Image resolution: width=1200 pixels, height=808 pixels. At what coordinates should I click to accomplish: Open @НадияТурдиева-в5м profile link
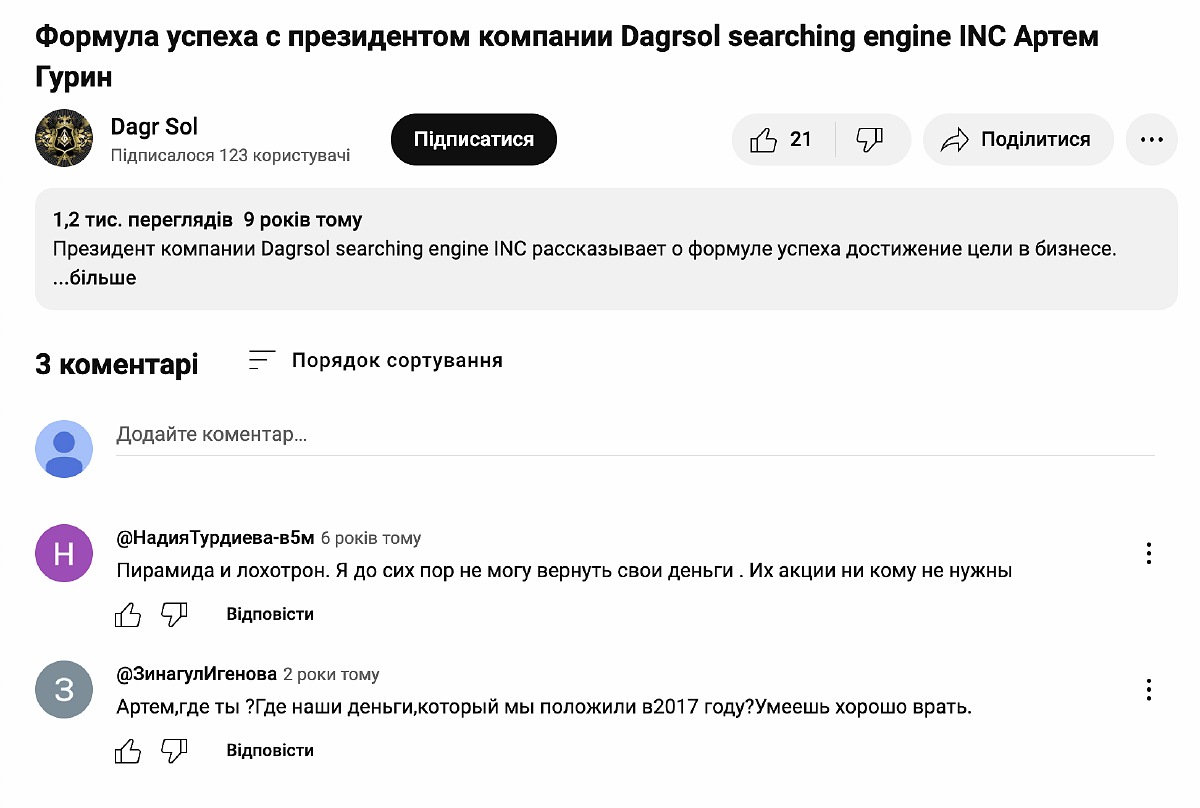click(x=215, y=538)
